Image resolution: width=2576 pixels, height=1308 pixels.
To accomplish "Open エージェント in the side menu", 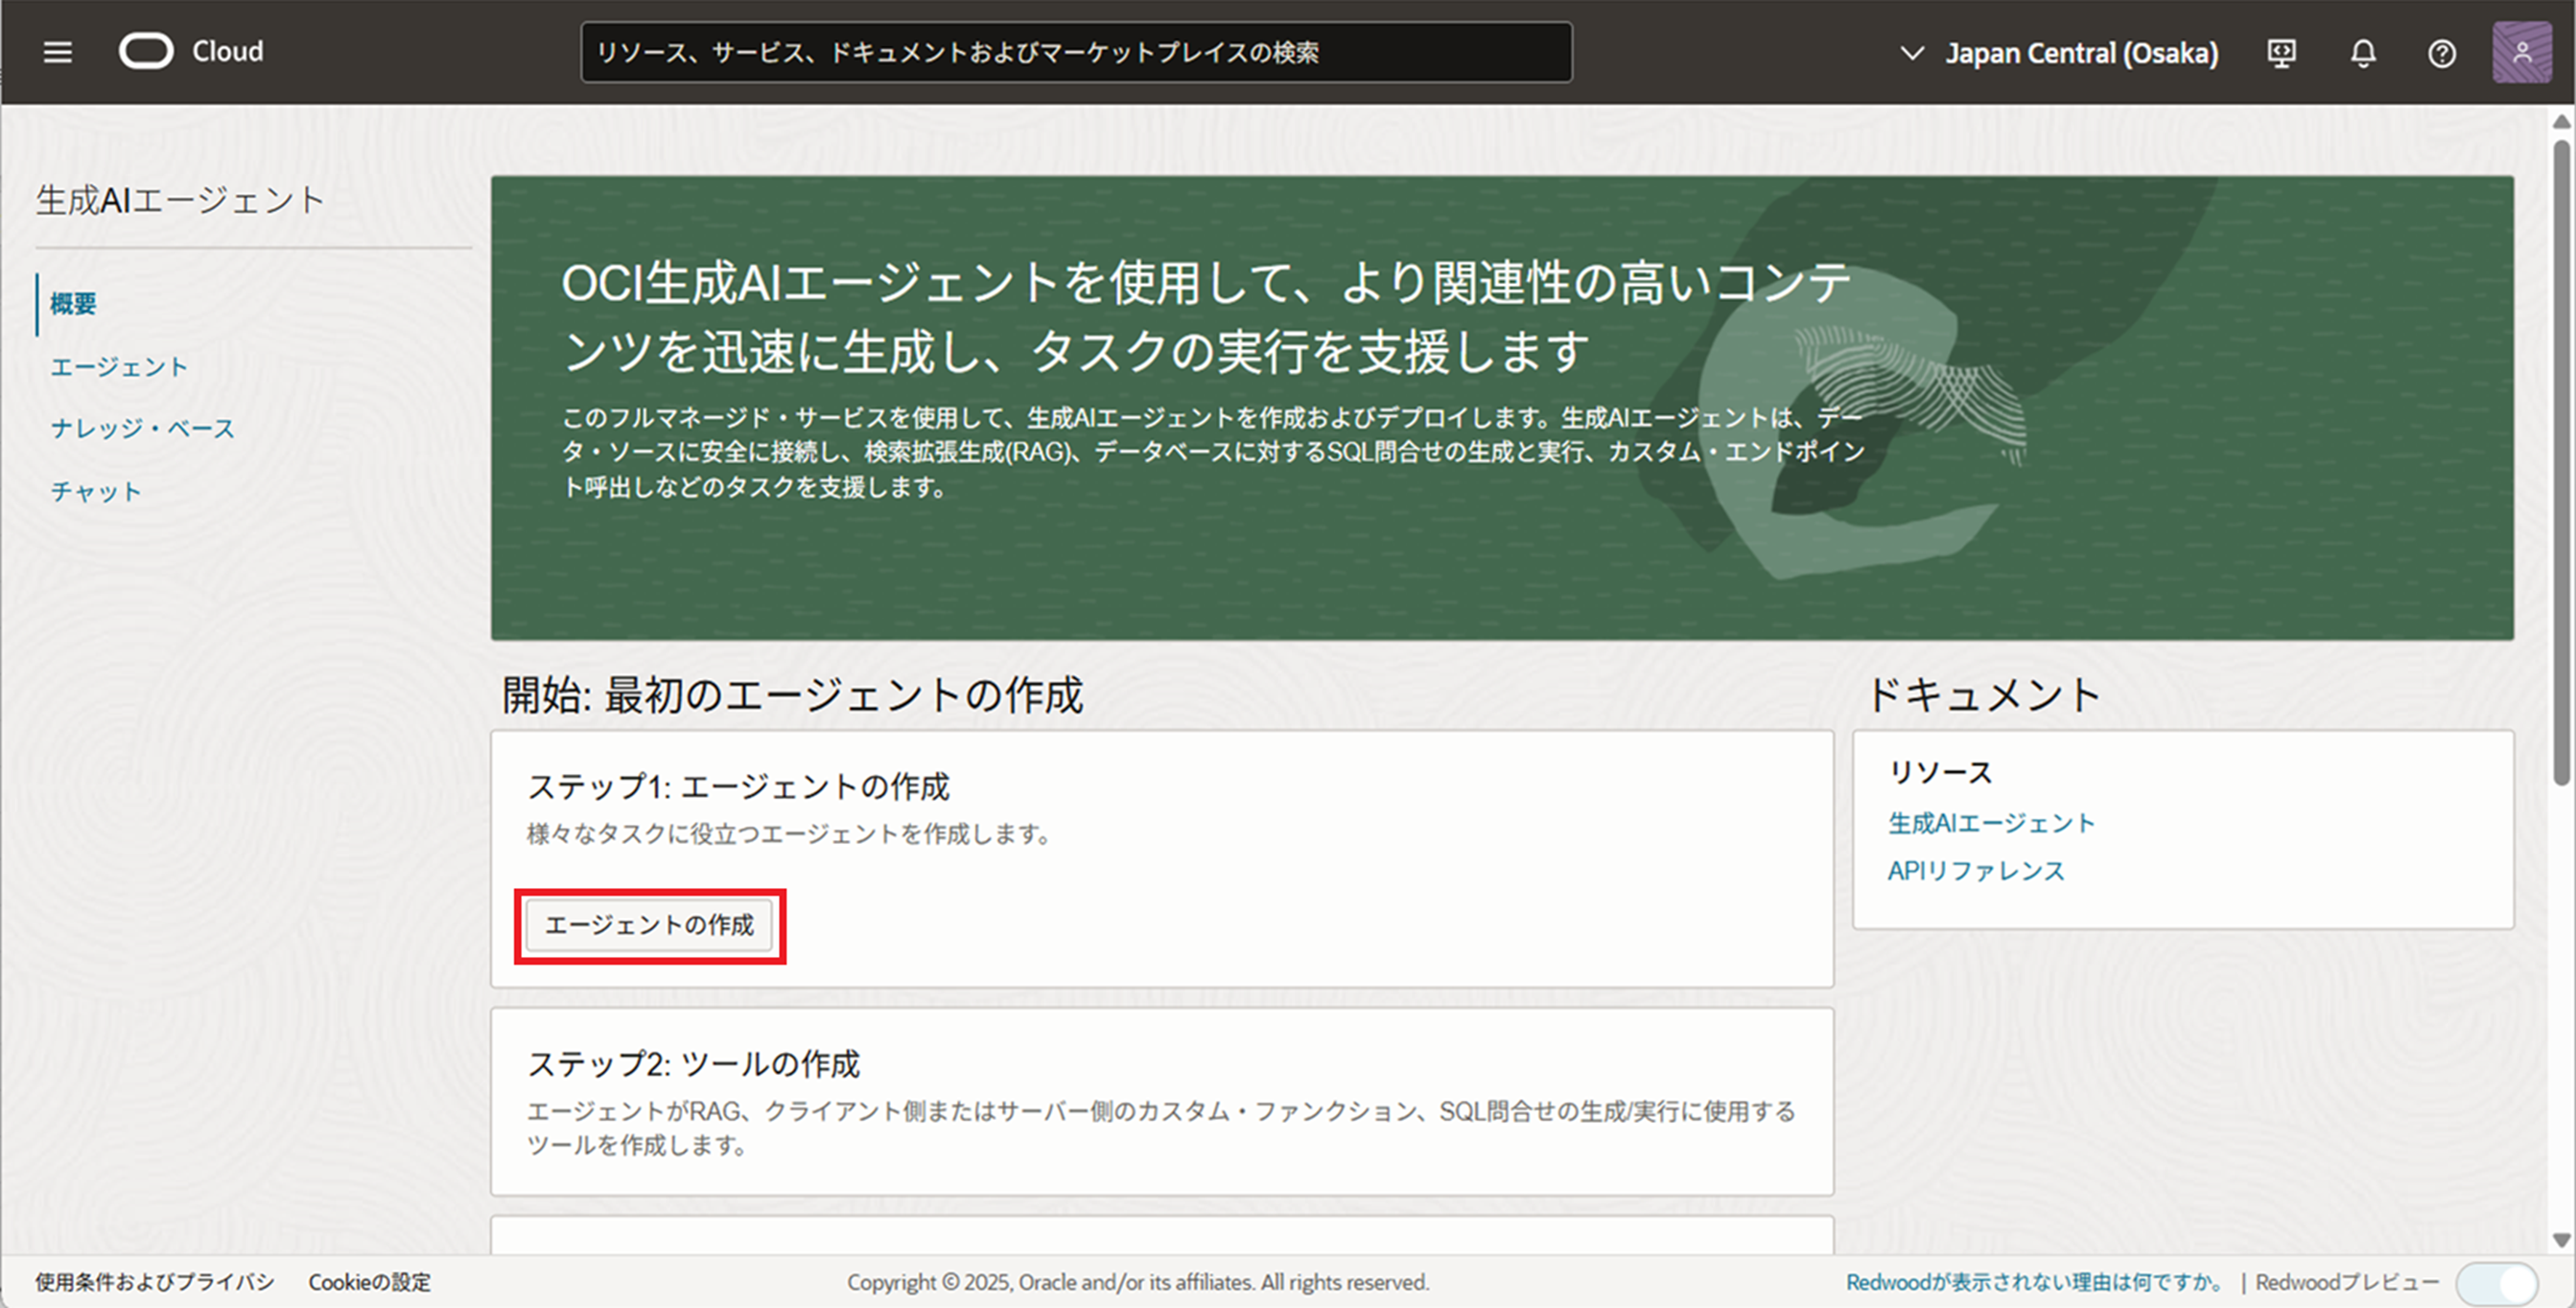I will tap(119, 367).
